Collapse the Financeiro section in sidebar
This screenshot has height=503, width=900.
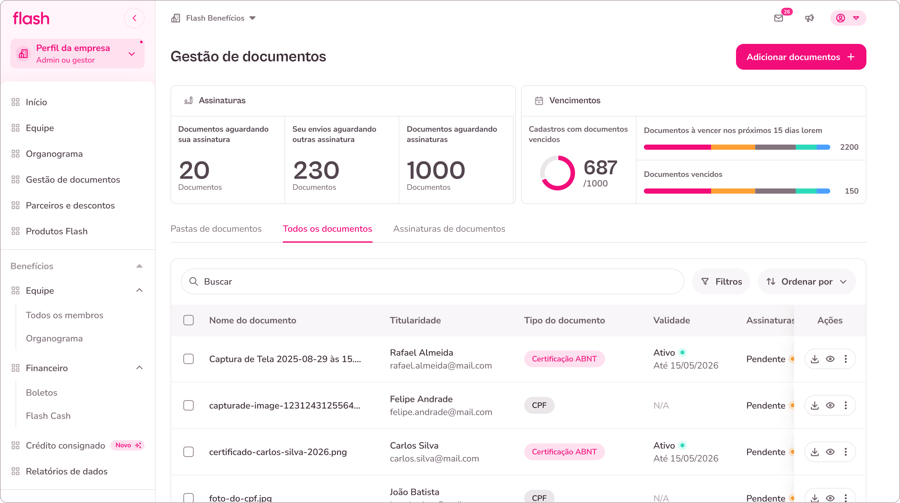[139, 368]
